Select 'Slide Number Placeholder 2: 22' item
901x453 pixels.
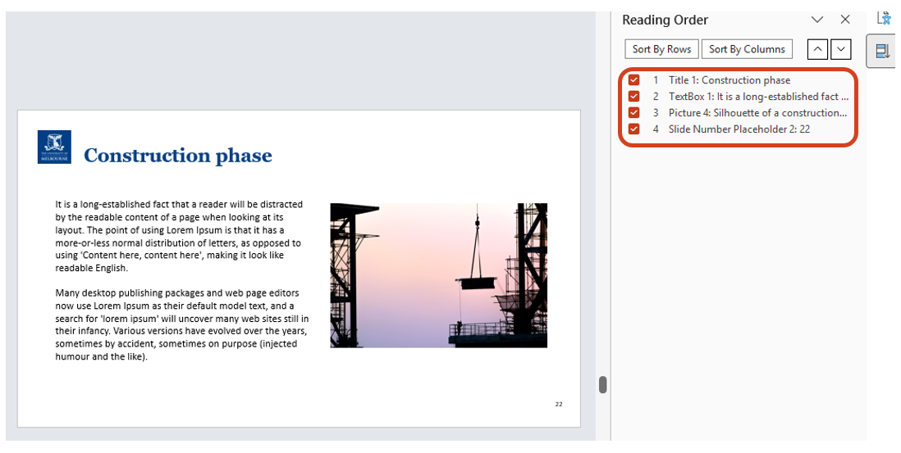pyautogui.click(x=739, y=129)
